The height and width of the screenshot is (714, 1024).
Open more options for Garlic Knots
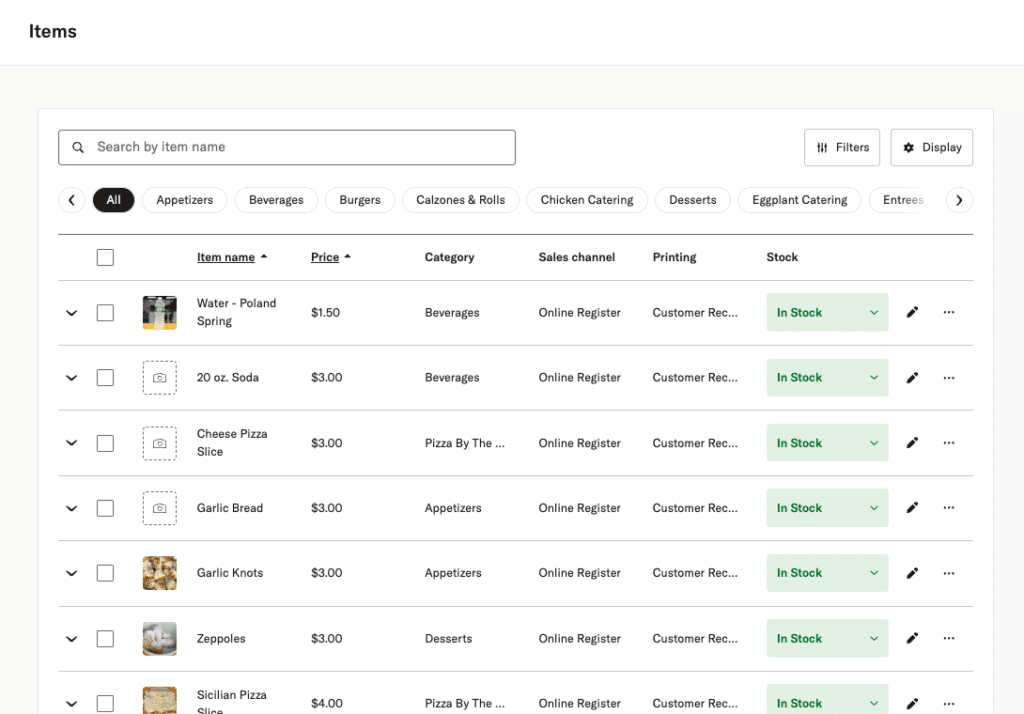(949, 573)
